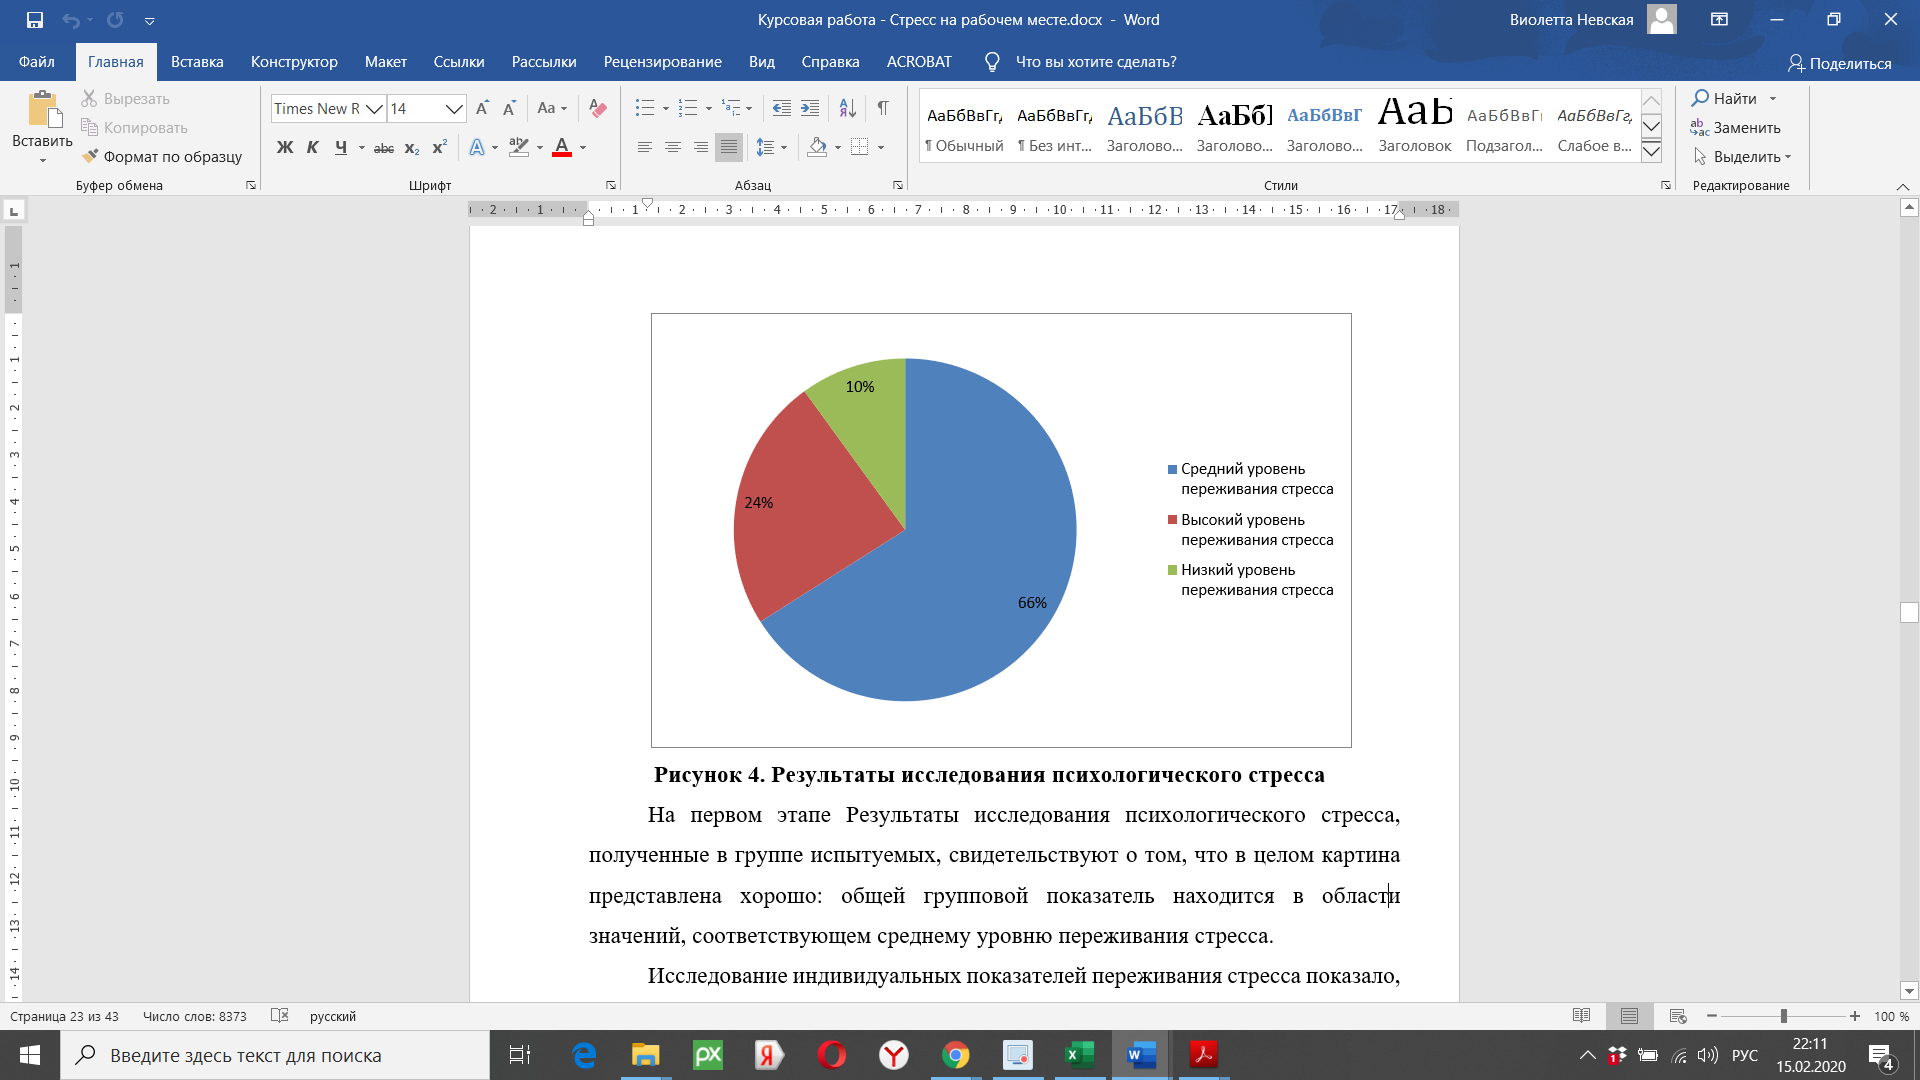Open Opera browser from the taskbar
1920x1080 pixels.
[831, 1055]
